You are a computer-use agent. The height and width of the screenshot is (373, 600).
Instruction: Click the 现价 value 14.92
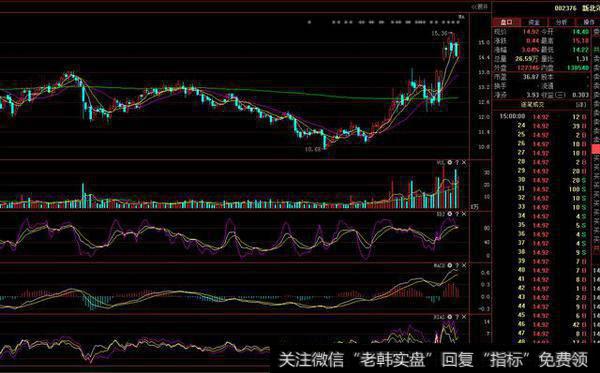coord(532,32)
